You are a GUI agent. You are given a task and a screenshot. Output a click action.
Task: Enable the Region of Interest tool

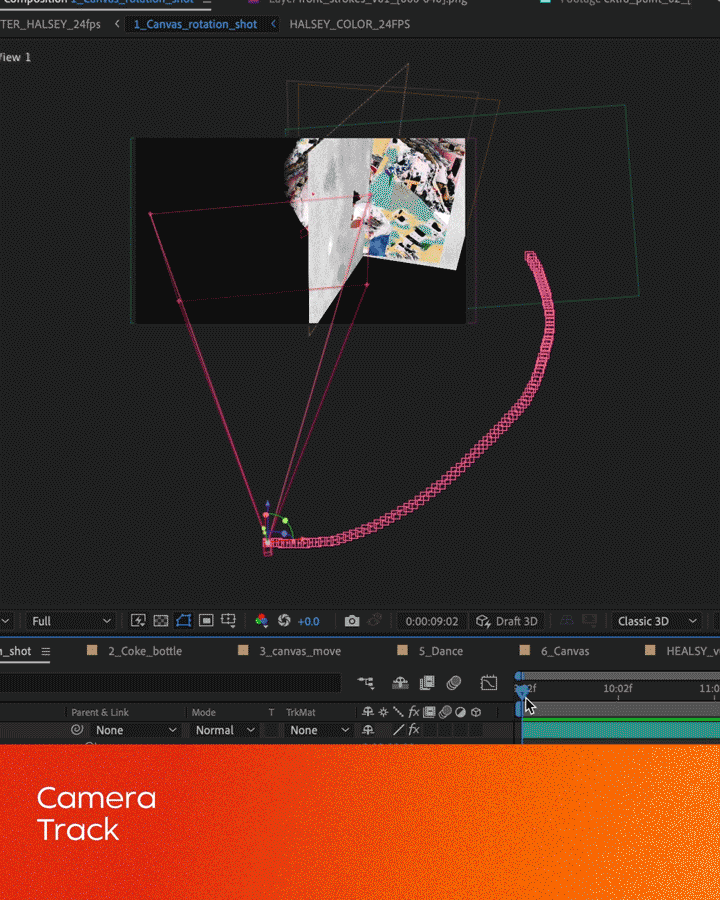point(206,620)
